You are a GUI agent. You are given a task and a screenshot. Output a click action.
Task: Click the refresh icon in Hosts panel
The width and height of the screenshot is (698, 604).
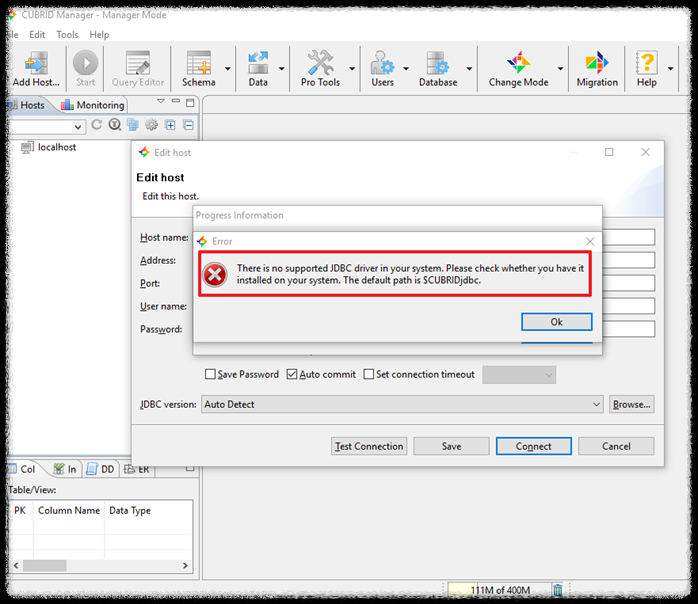pos(97,125)
